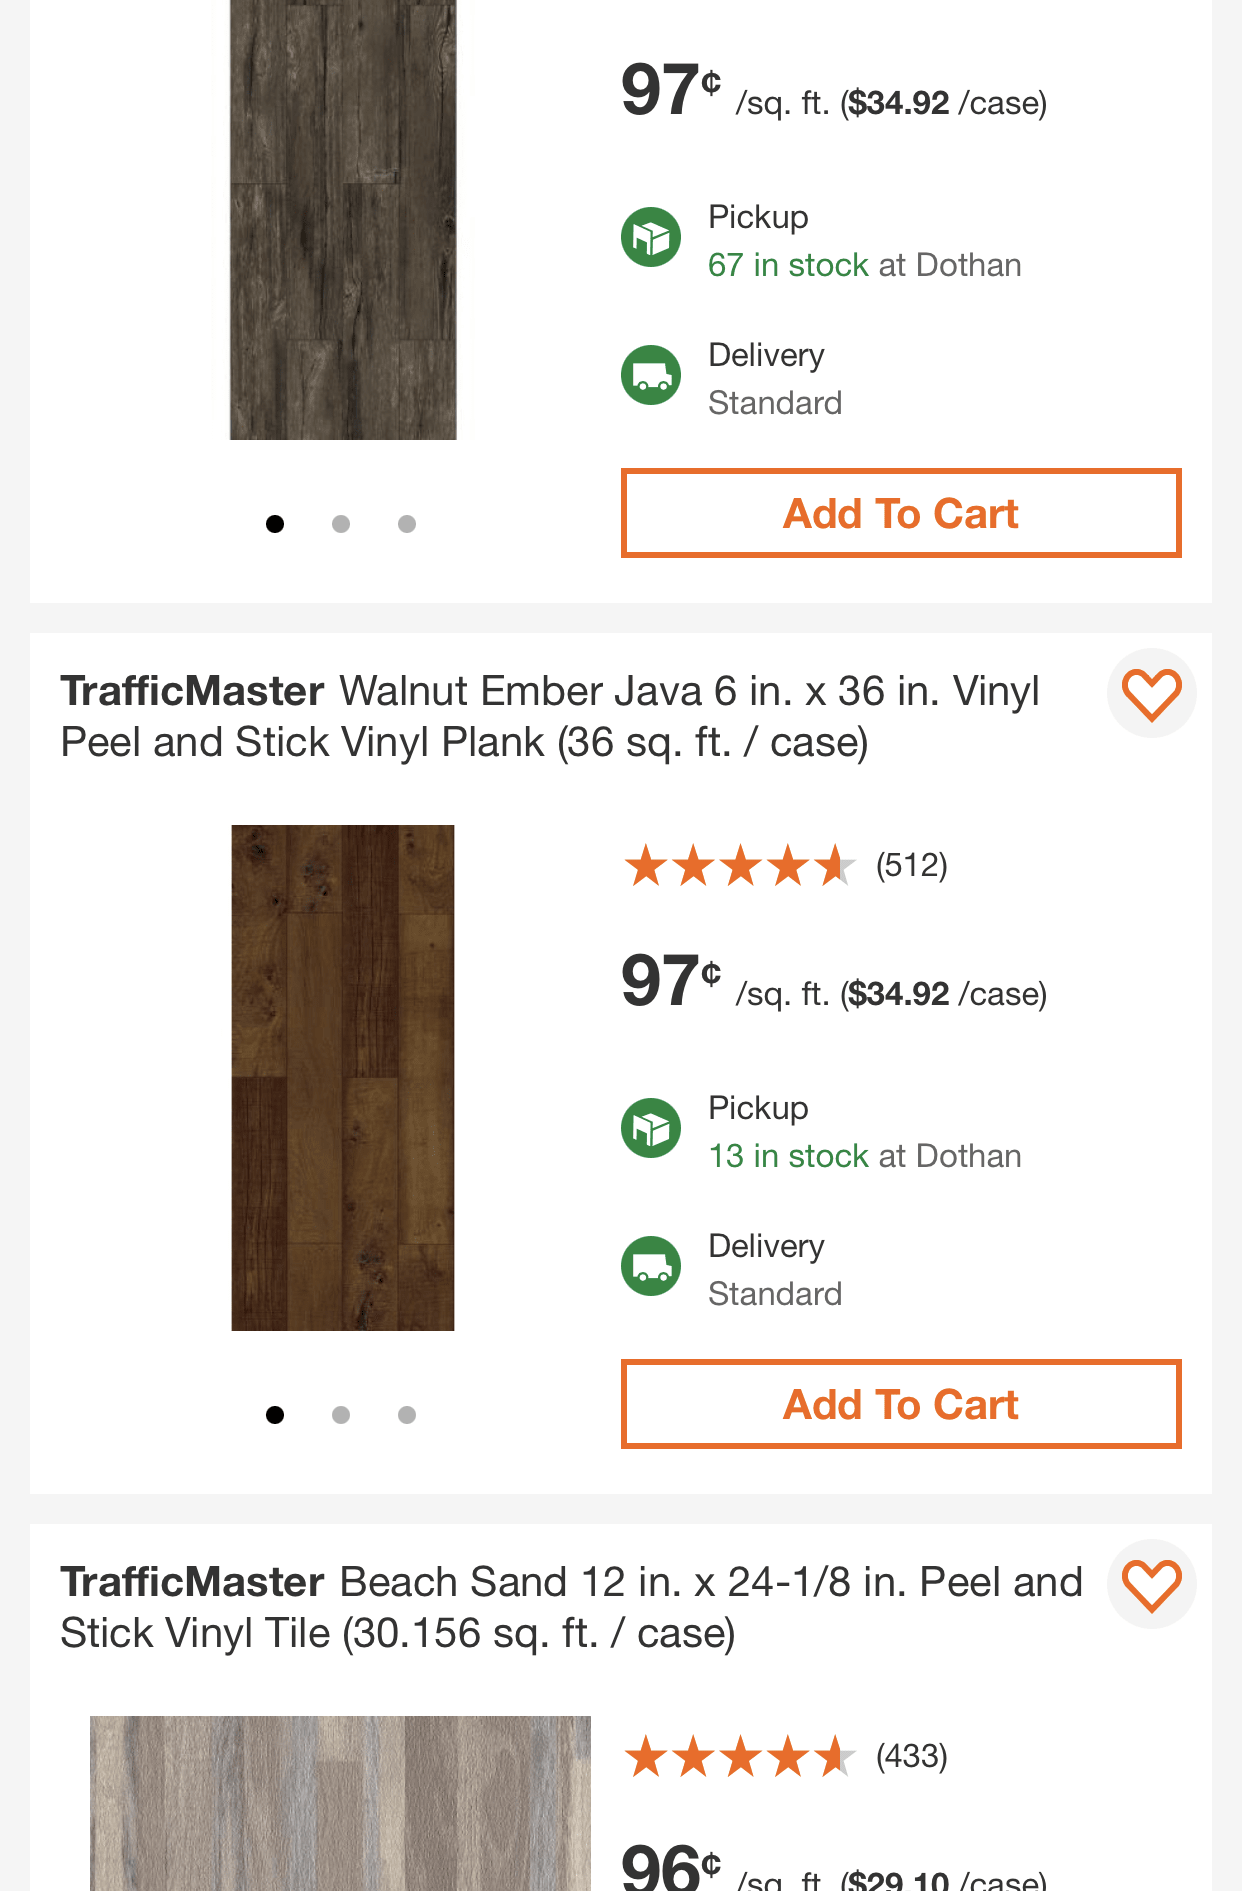The height and width of the screenshot is (1891, 1242).
Task: Click the 13 in stock at Dothan text
Action: [865, 1156]
